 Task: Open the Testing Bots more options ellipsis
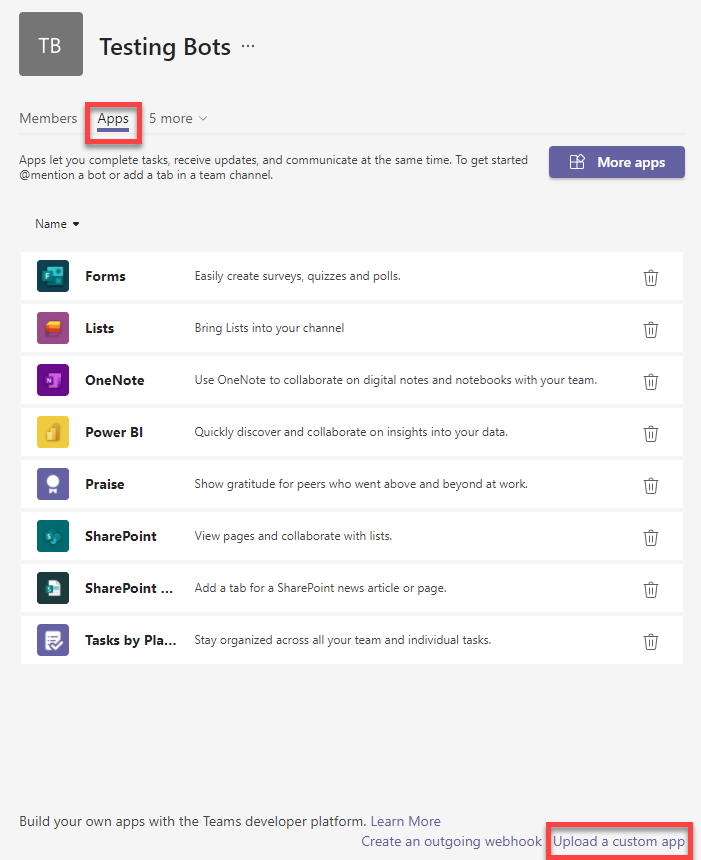(248, 46)
